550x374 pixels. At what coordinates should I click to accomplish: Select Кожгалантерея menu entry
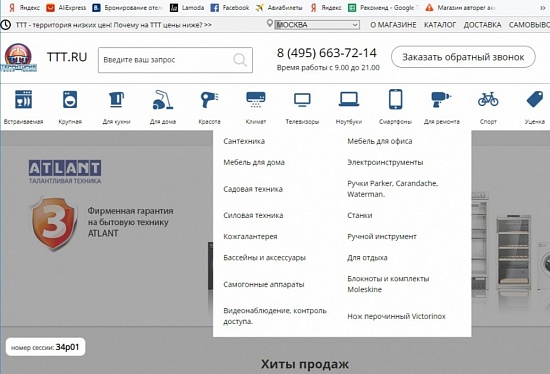(250, 236)
